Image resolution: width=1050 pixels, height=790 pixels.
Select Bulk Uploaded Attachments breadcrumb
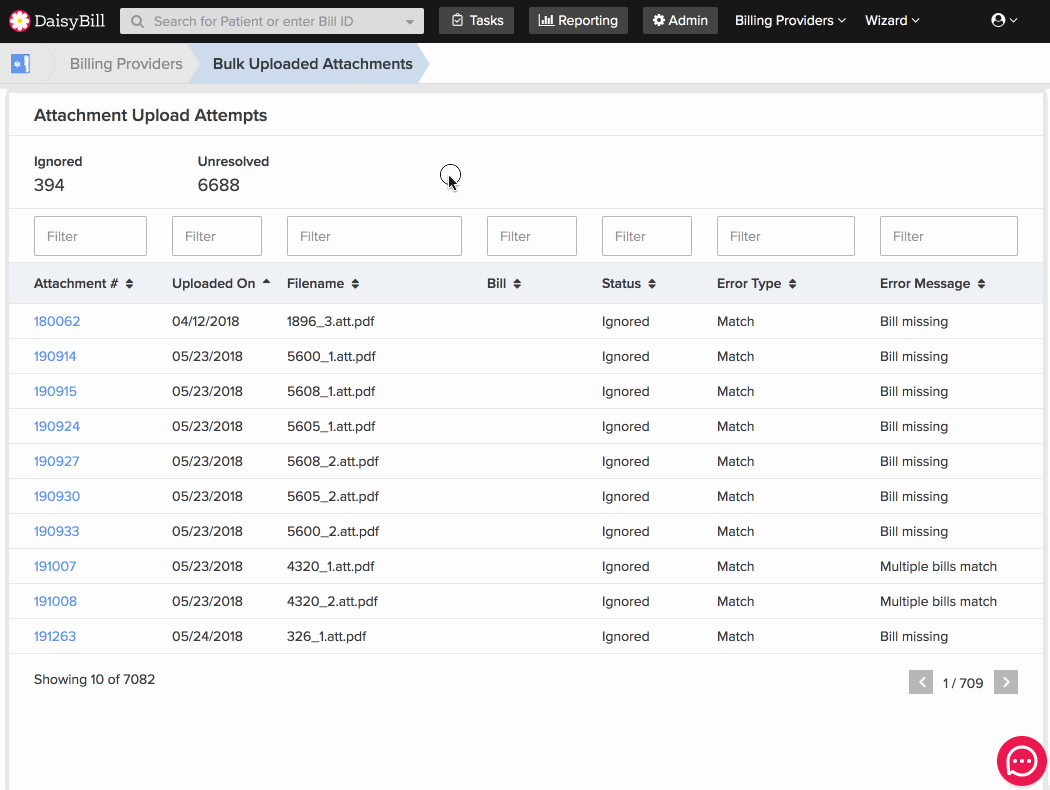313,64
